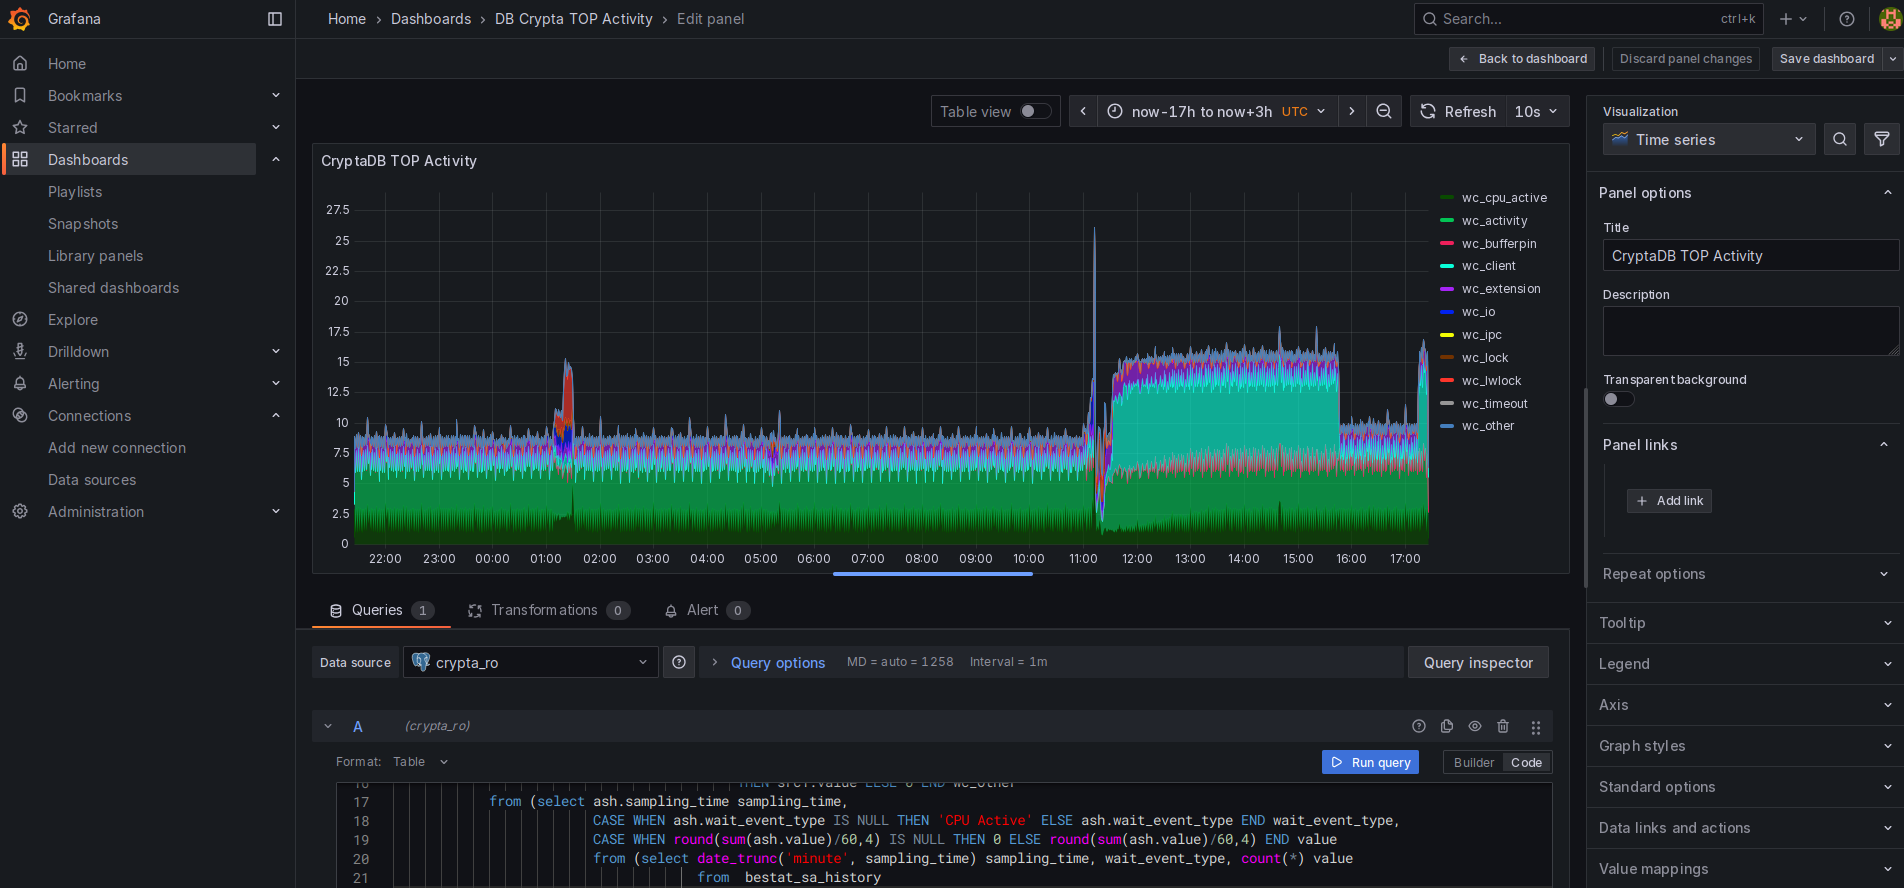
Task: Open the visualization search magnifier icon
Action: (x=1840, y=140)
